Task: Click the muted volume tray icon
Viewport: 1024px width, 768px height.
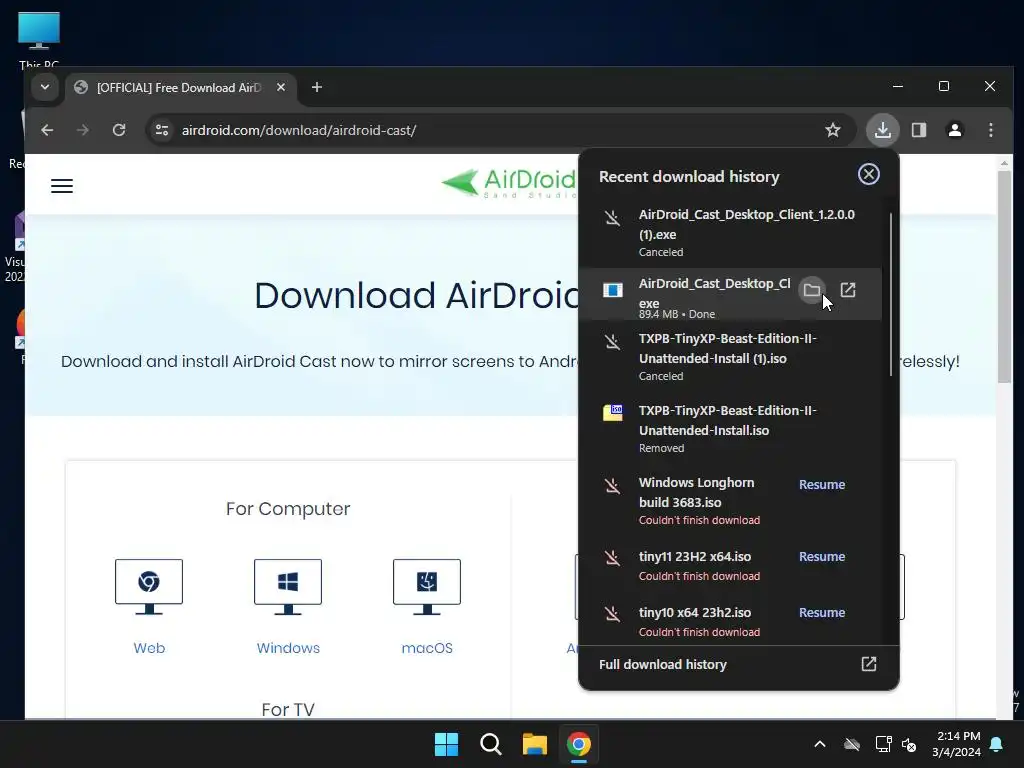Action: click(909, 744)
